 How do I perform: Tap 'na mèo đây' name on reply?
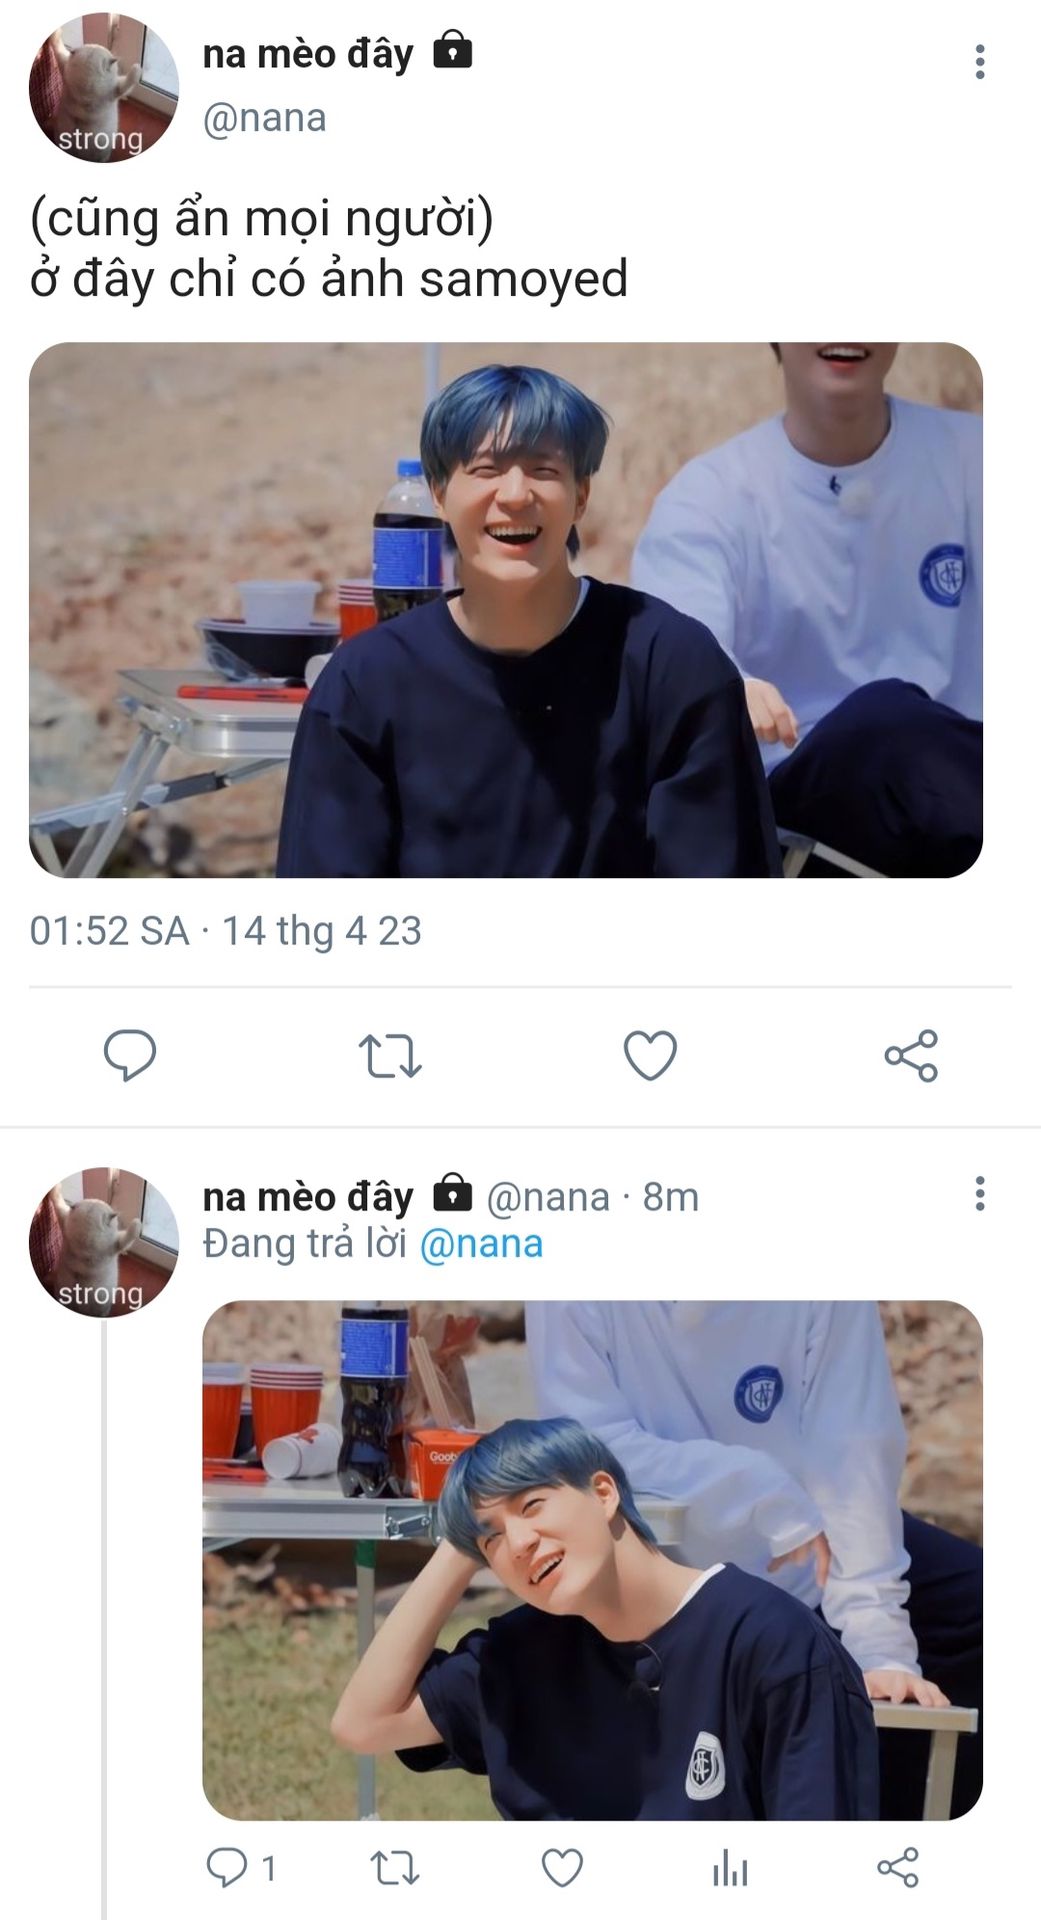[x=308, y=1196]
